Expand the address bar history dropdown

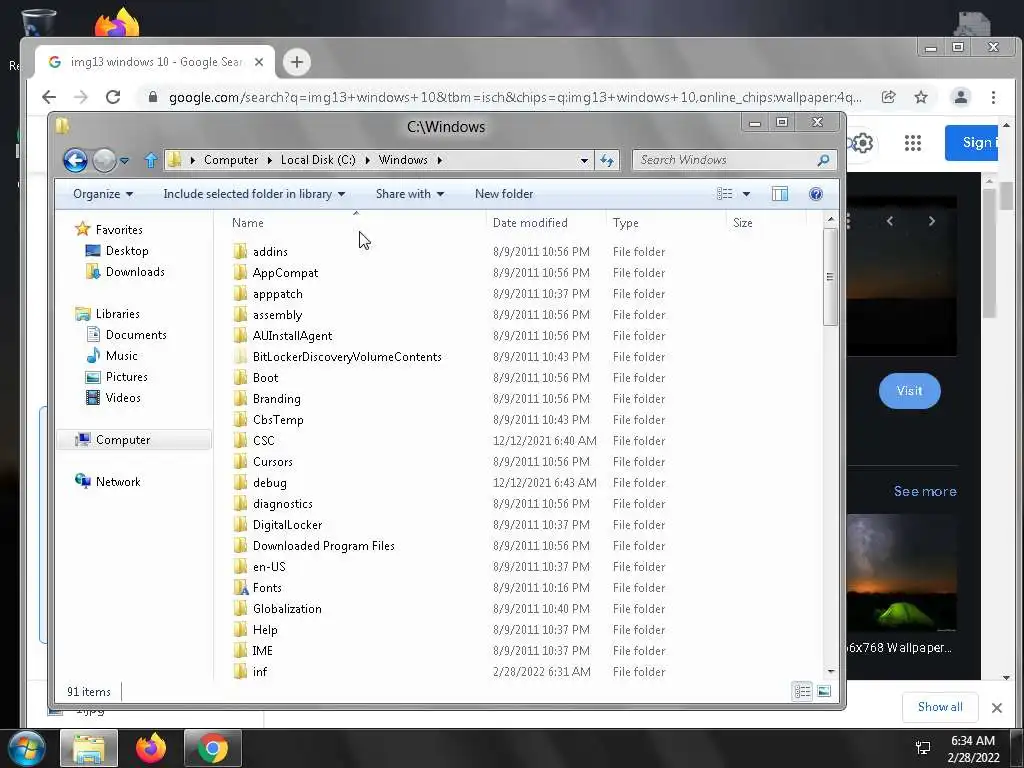click(584, 161)
